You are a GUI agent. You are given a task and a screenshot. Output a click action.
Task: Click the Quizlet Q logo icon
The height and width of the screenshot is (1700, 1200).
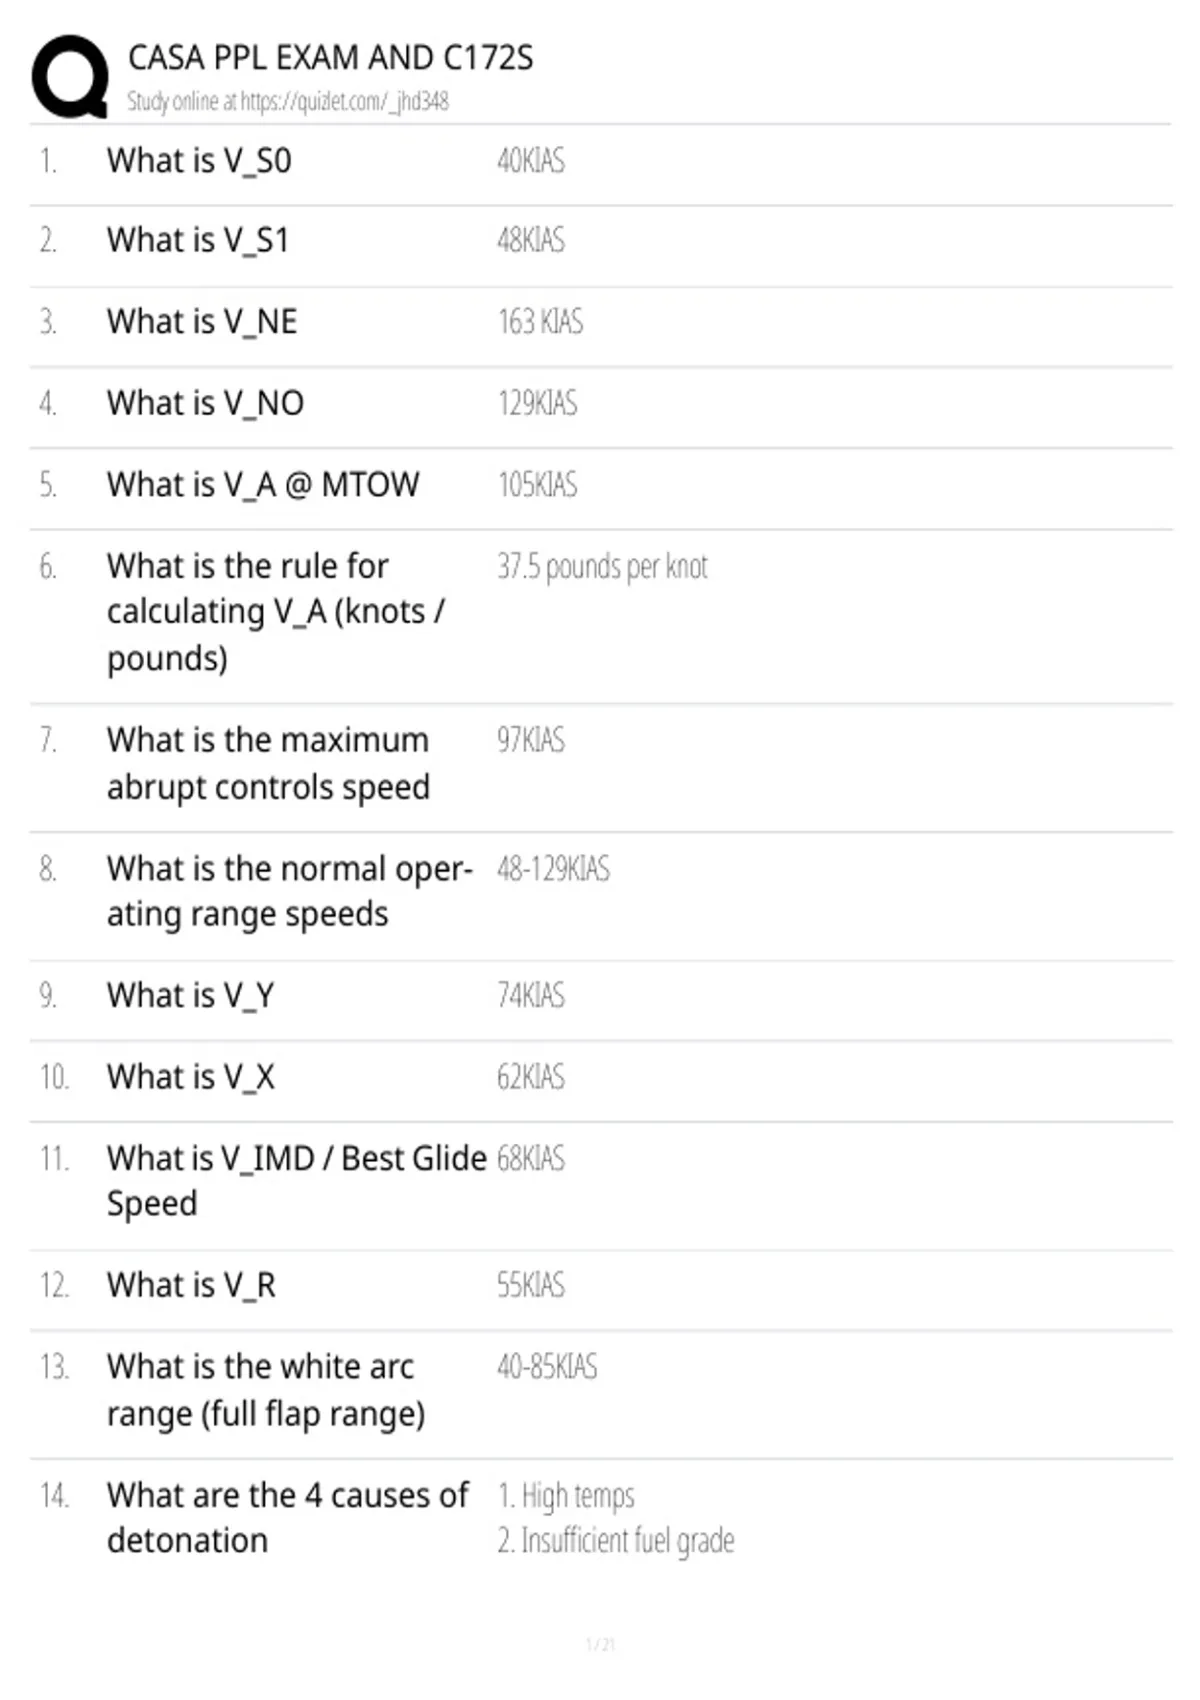pyautogui.click(x=70, y=77)
